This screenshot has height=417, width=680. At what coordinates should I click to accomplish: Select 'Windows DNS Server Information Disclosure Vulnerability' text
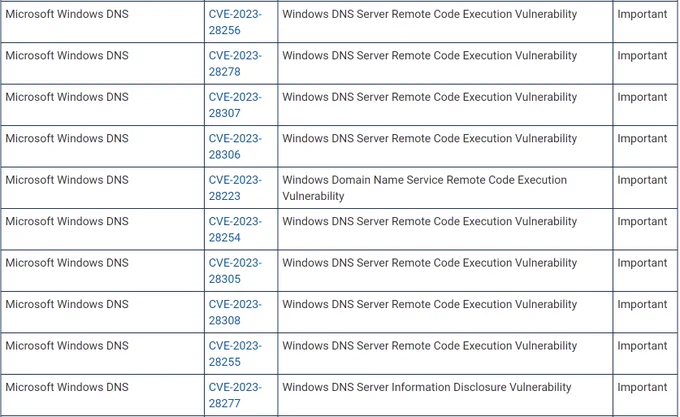427,387
